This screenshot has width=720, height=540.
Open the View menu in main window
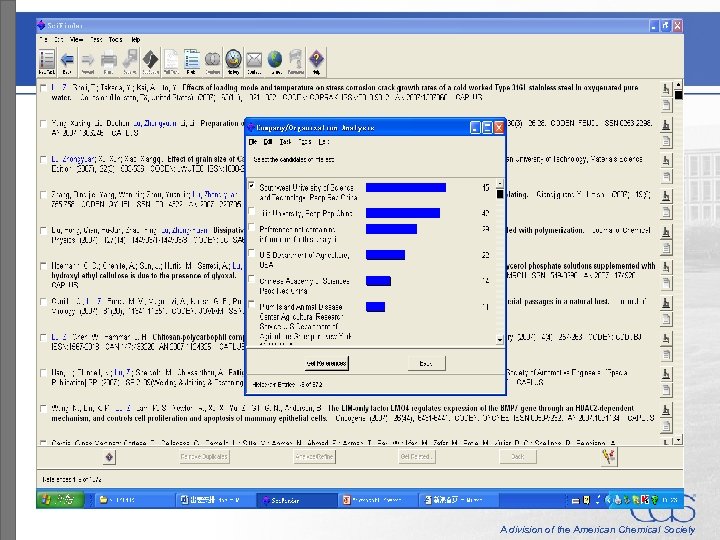(x=76, y=40)
